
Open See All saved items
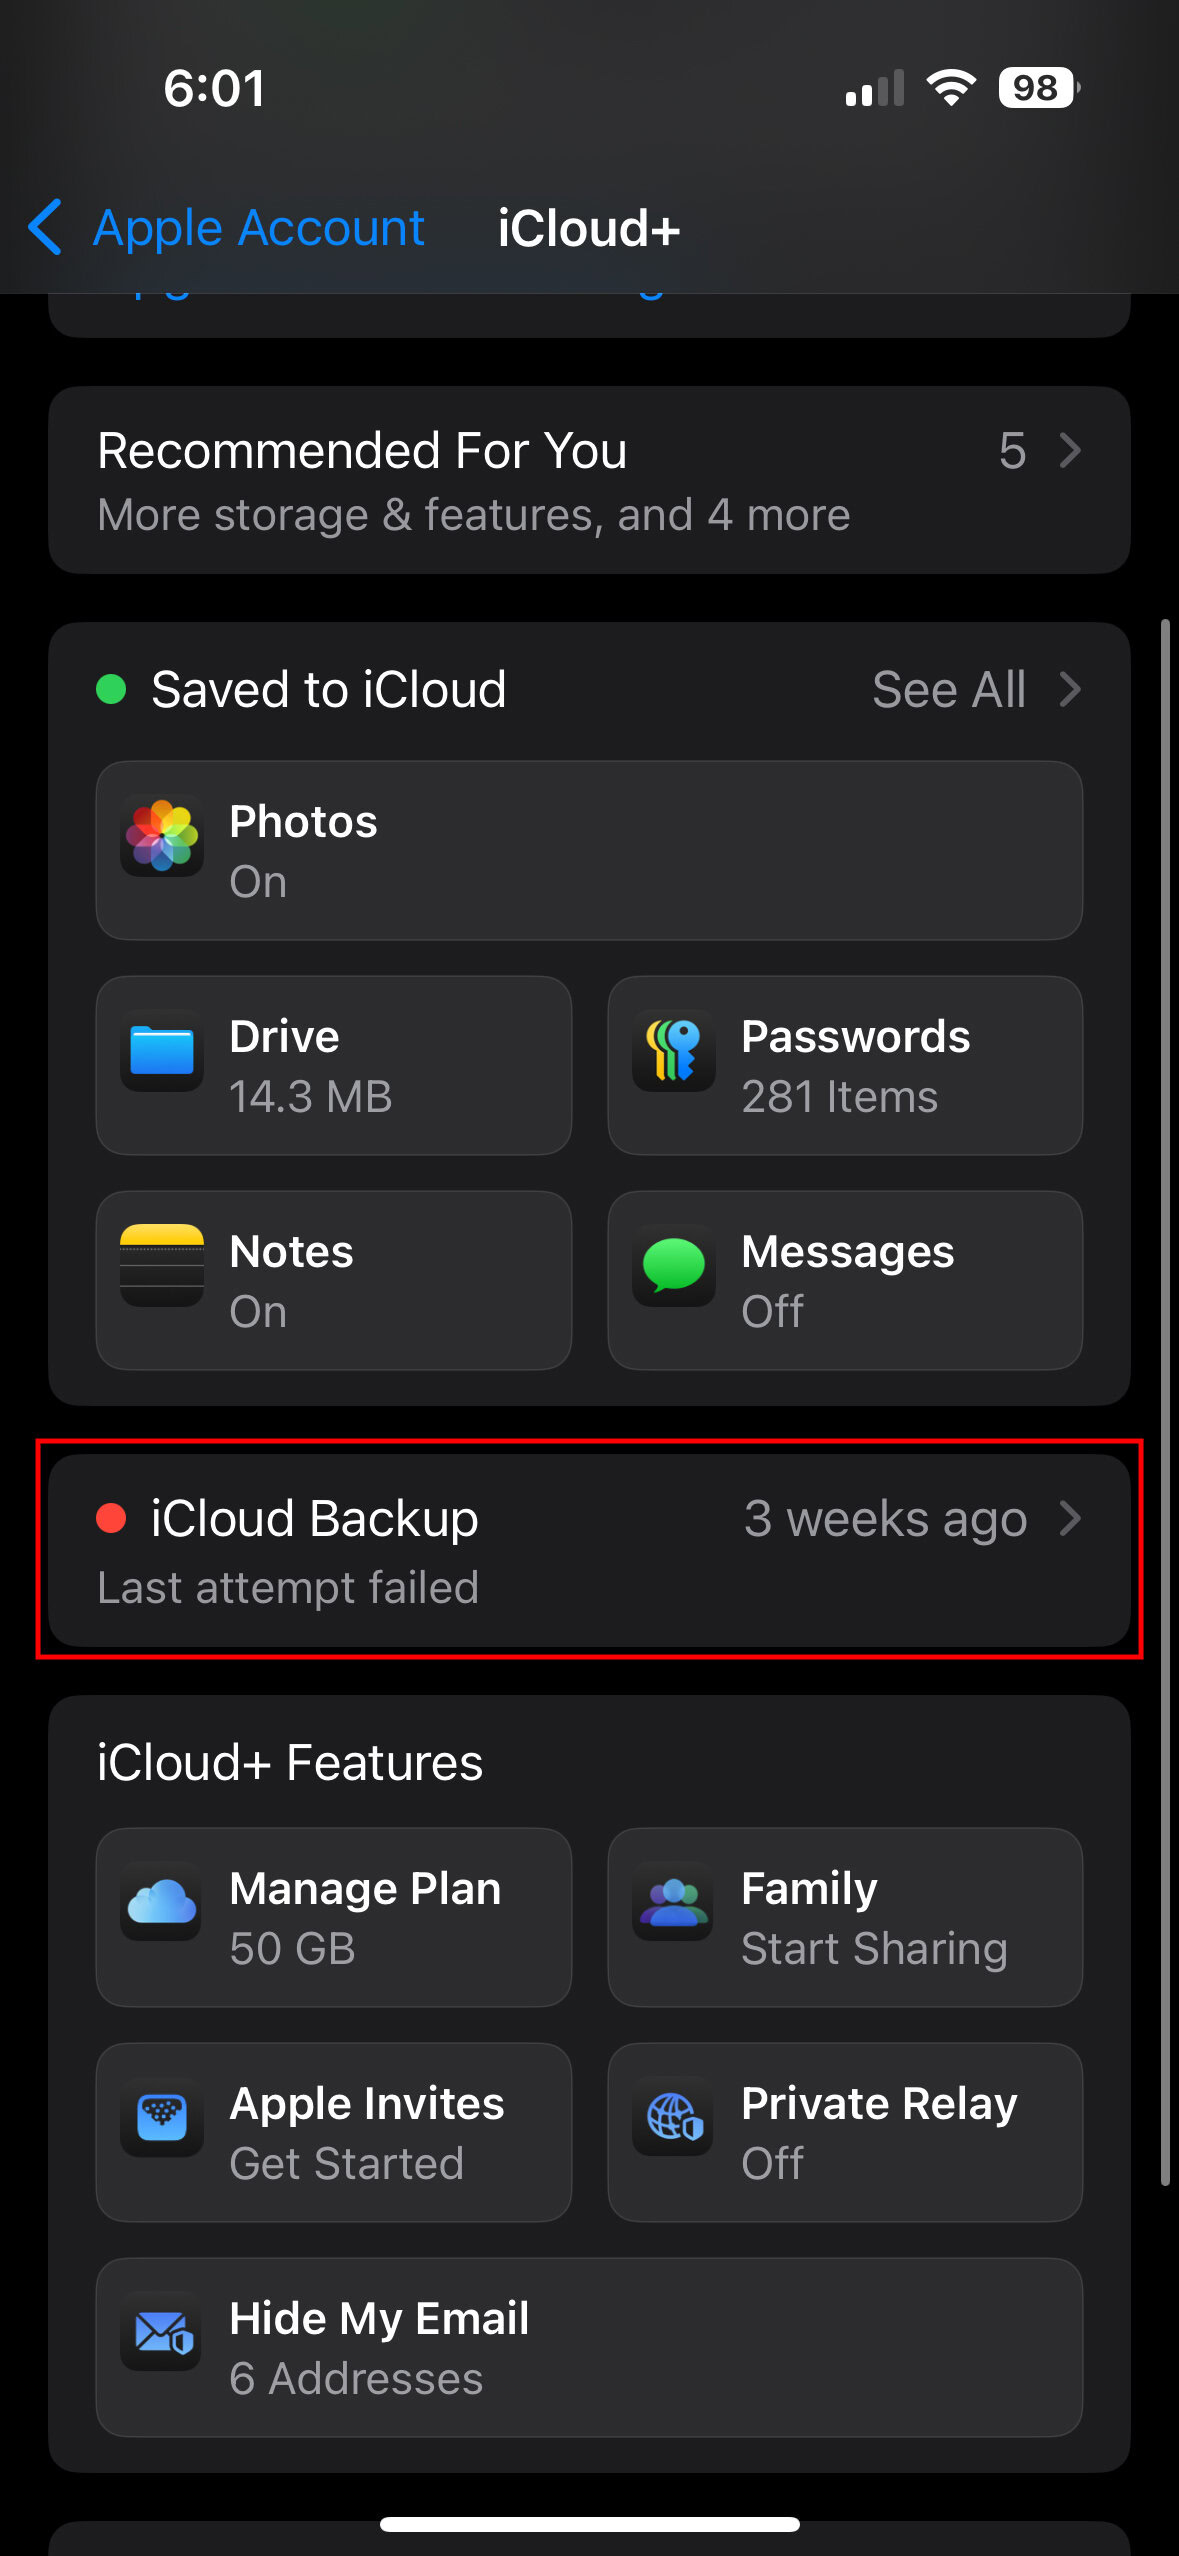tap(948, 690)
